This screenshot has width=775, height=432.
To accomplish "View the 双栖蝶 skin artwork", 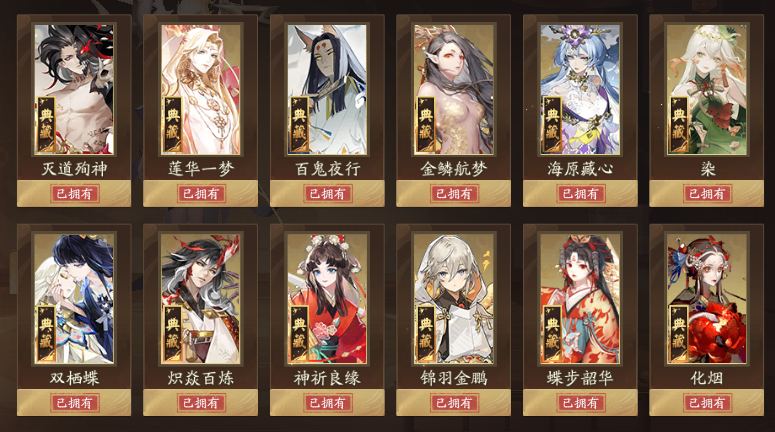I will 74,299.
